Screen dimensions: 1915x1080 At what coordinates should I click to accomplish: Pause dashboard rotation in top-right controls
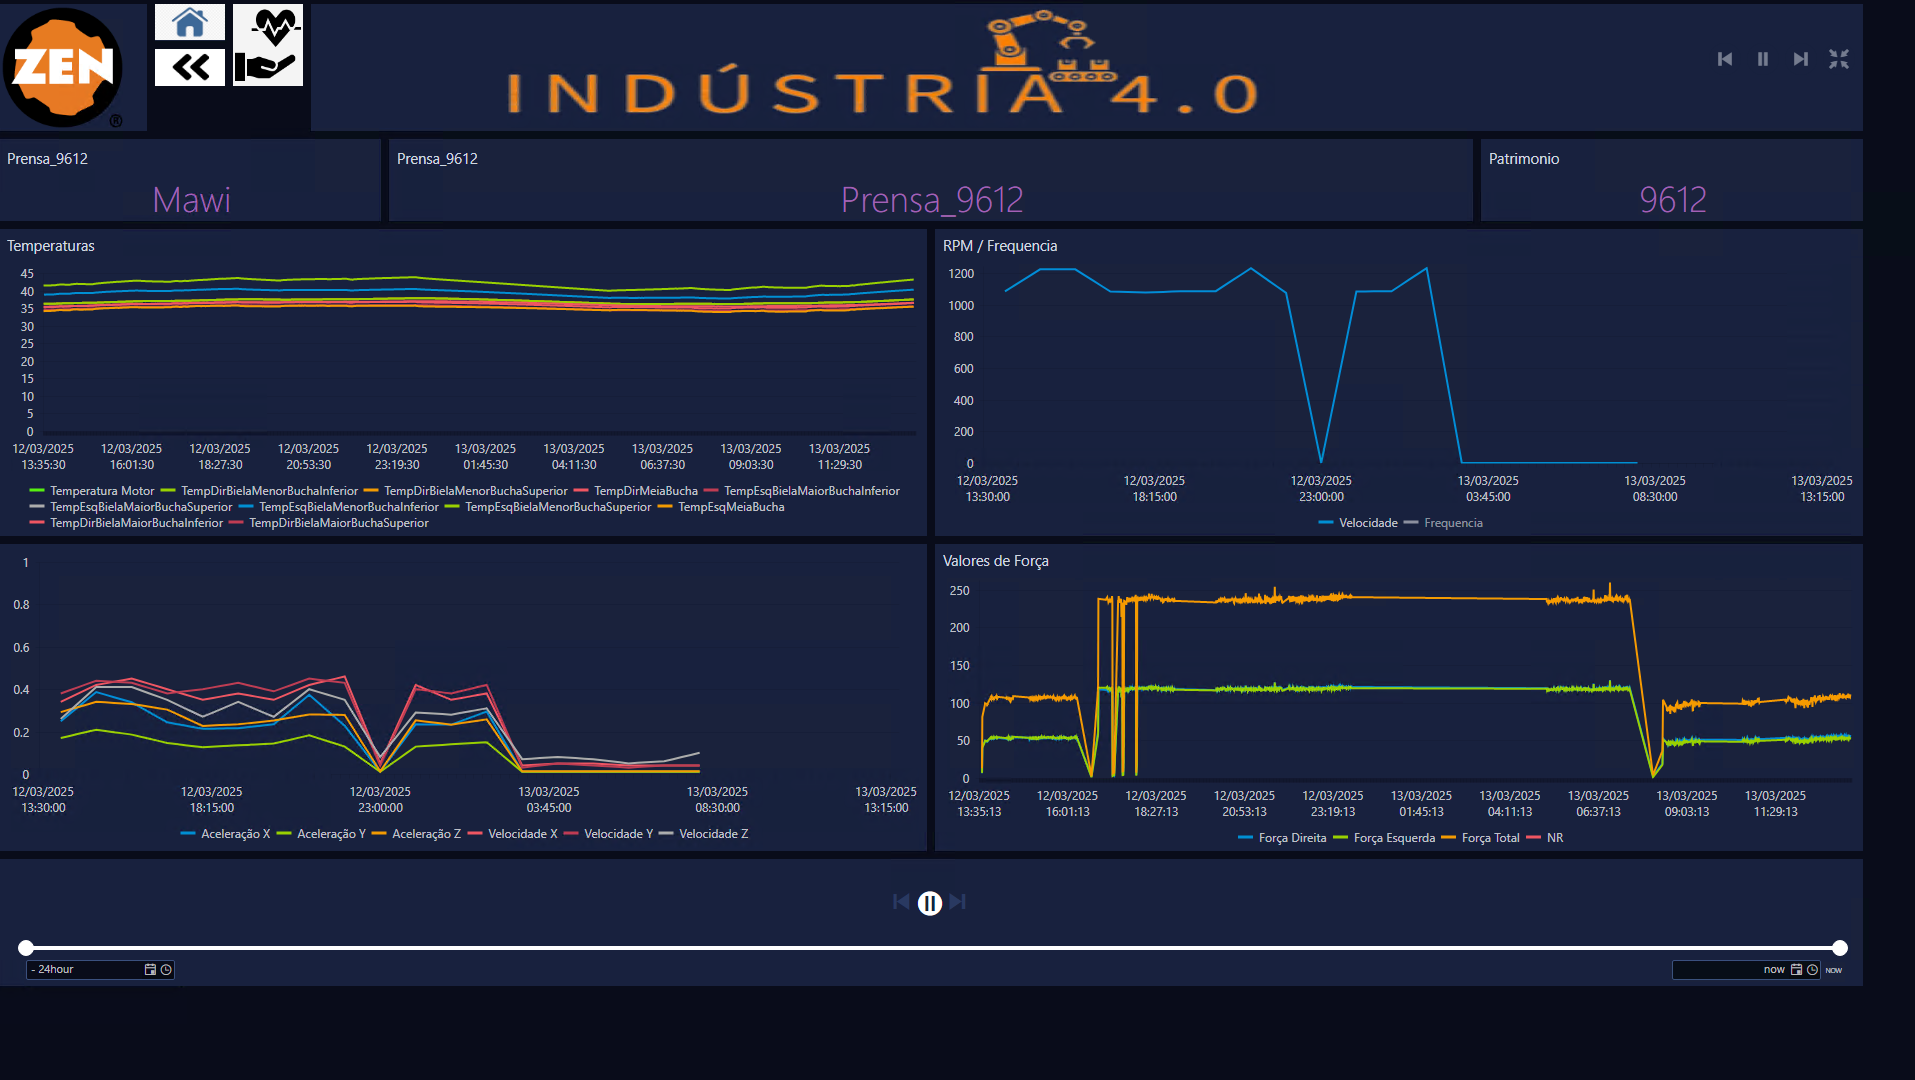1762,59
